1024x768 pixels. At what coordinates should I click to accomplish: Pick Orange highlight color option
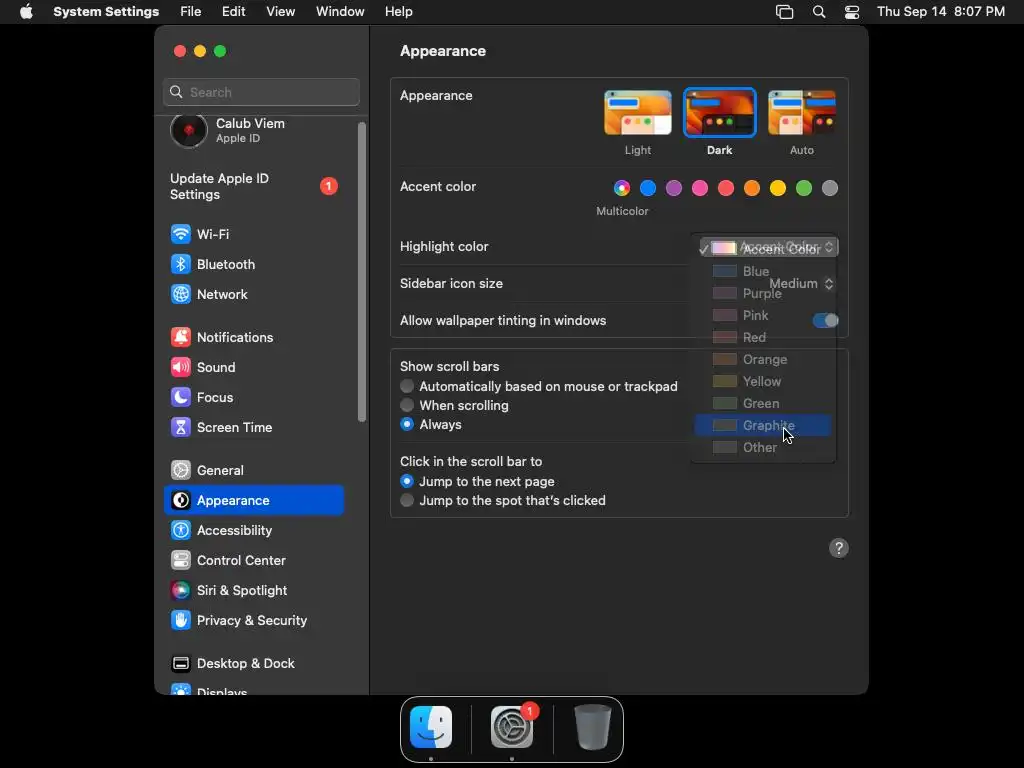click(763, 359)
